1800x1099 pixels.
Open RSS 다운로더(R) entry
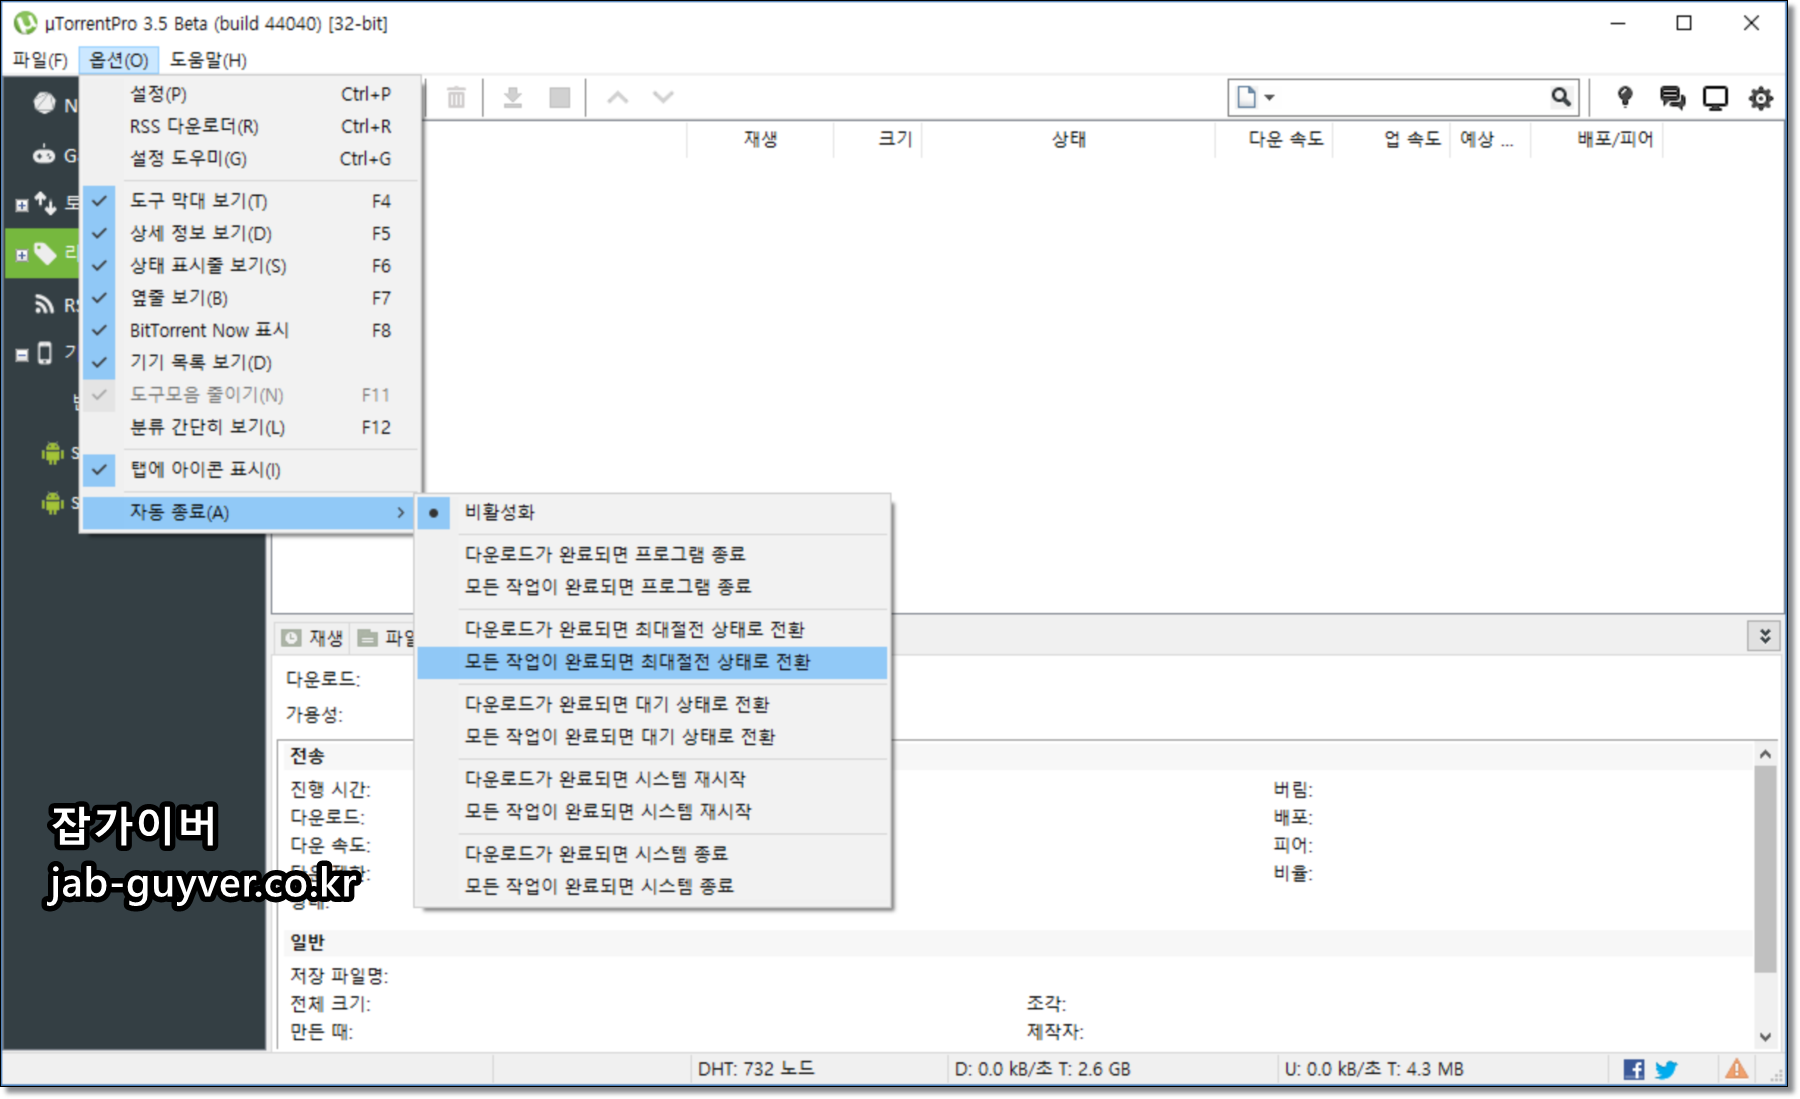[x=250, y=126]
